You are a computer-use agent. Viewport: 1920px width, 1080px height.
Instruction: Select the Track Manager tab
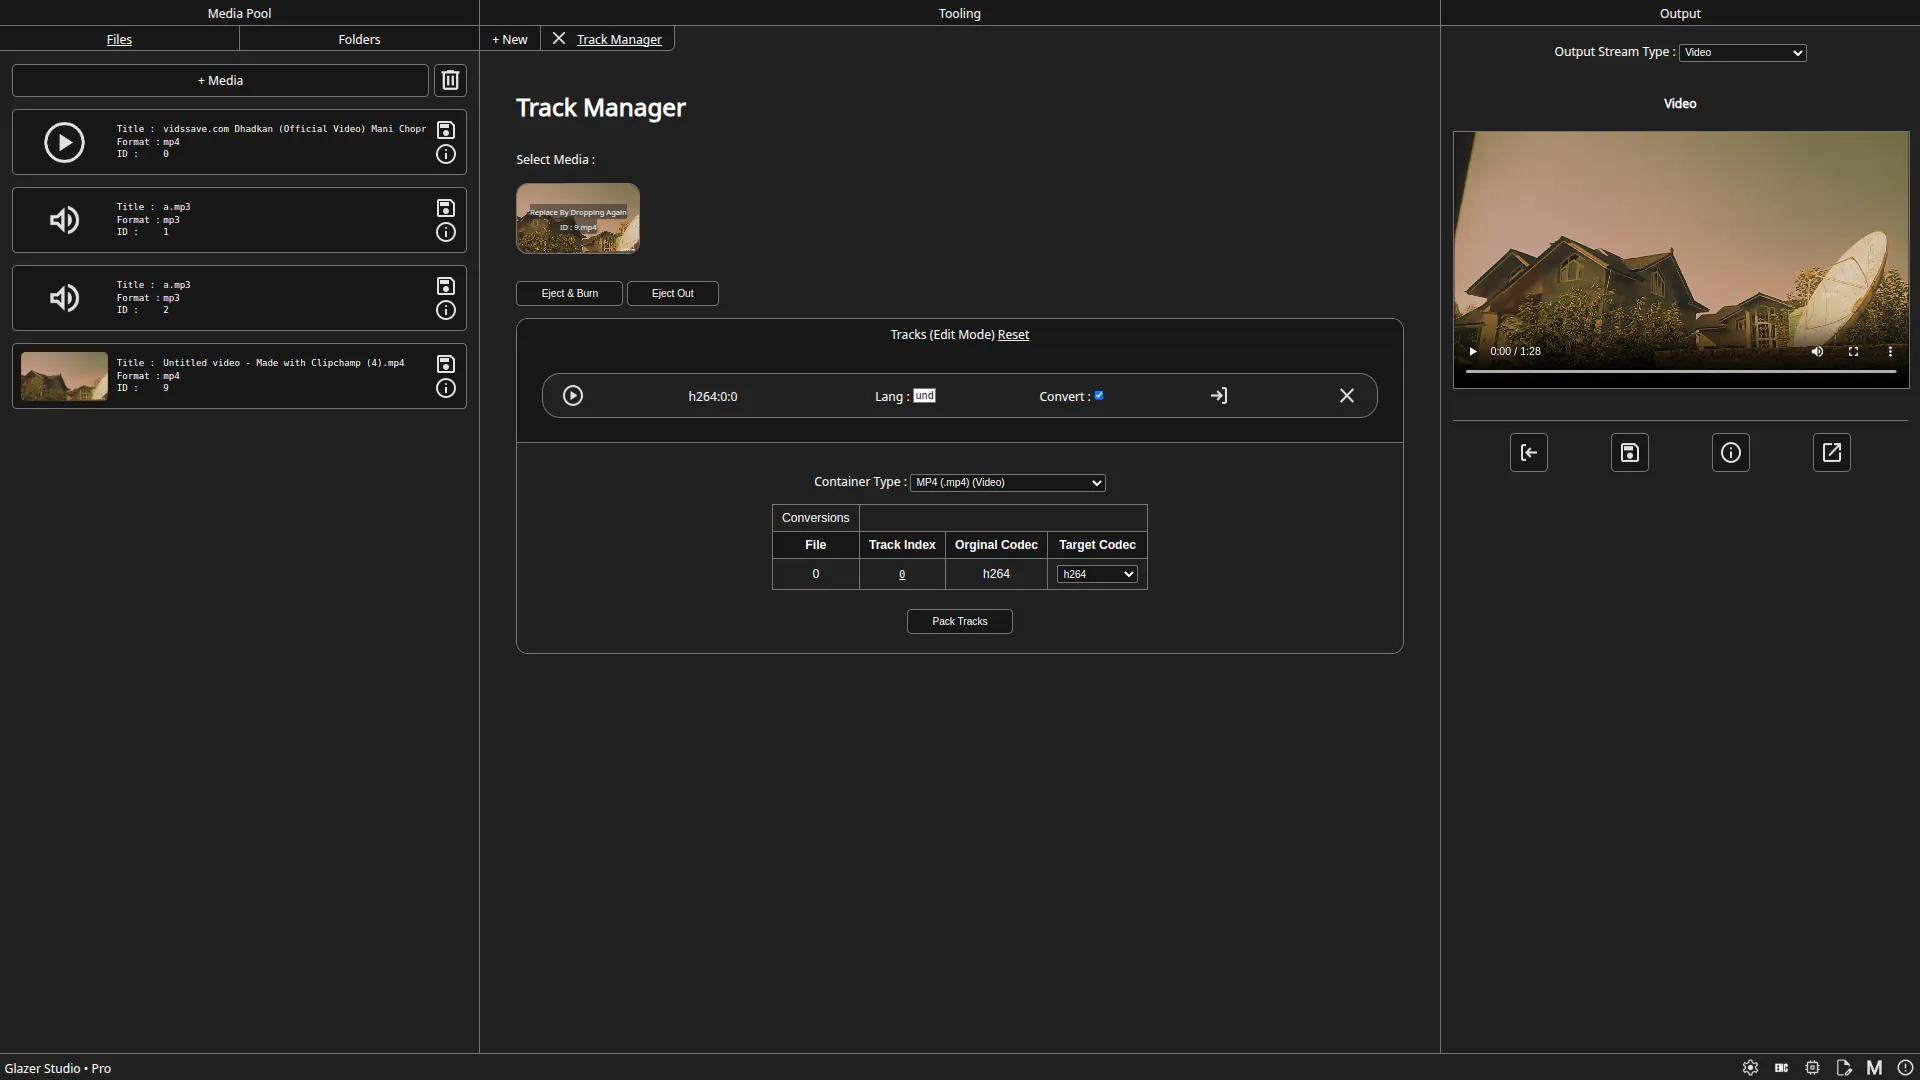tap(619, 39)
